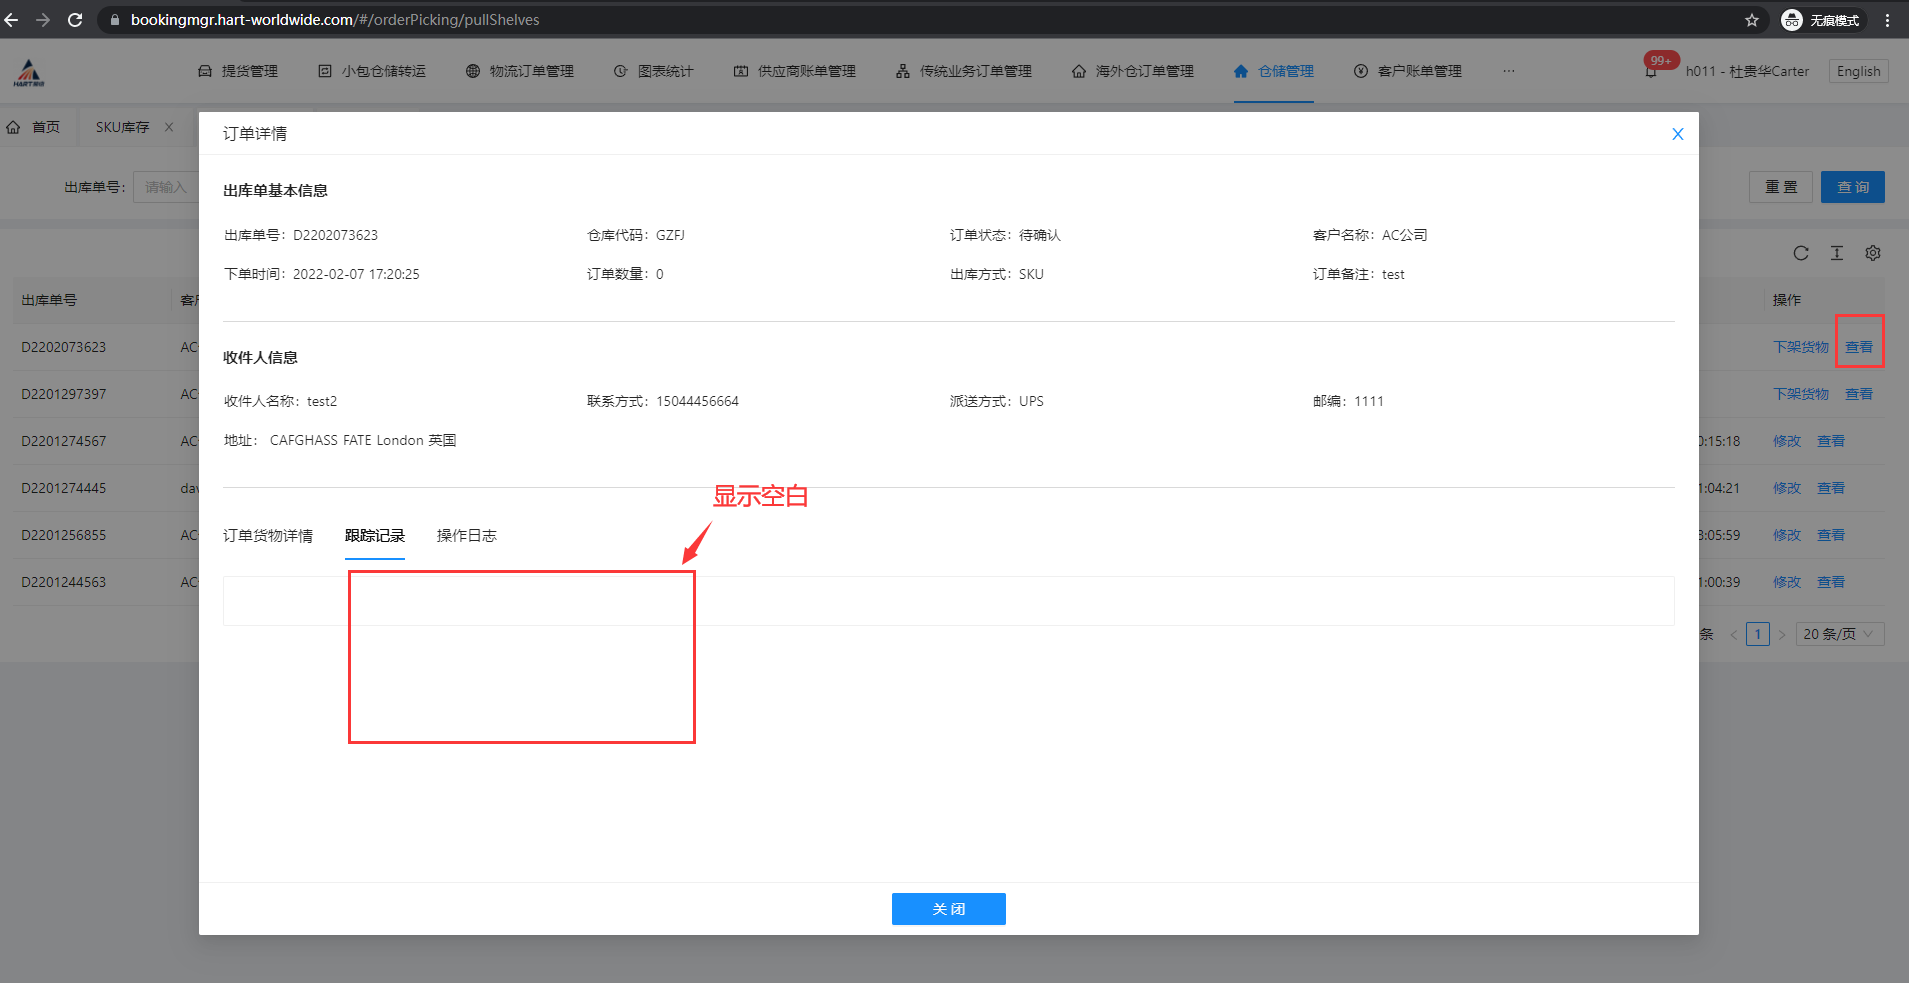Click the browser address bar URL
Screen dimensions: 1909x983
[x=335, y=20]
